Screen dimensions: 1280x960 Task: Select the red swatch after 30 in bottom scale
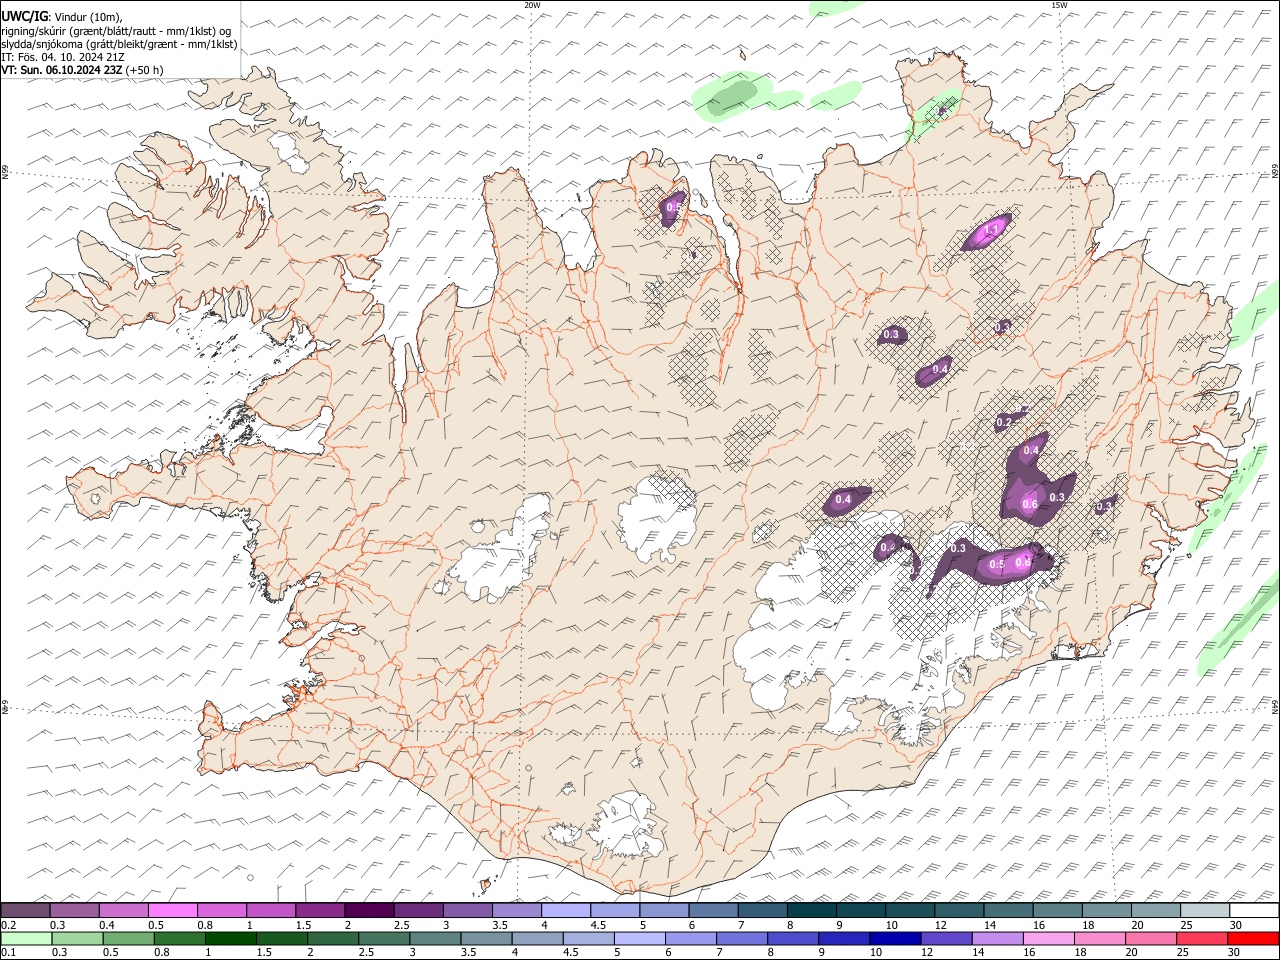click(x=1252, y=938)
